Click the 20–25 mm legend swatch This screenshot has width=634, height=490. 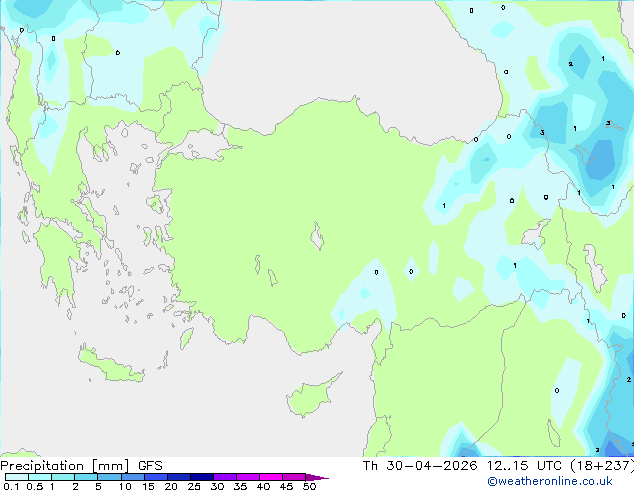coord(179,477)
